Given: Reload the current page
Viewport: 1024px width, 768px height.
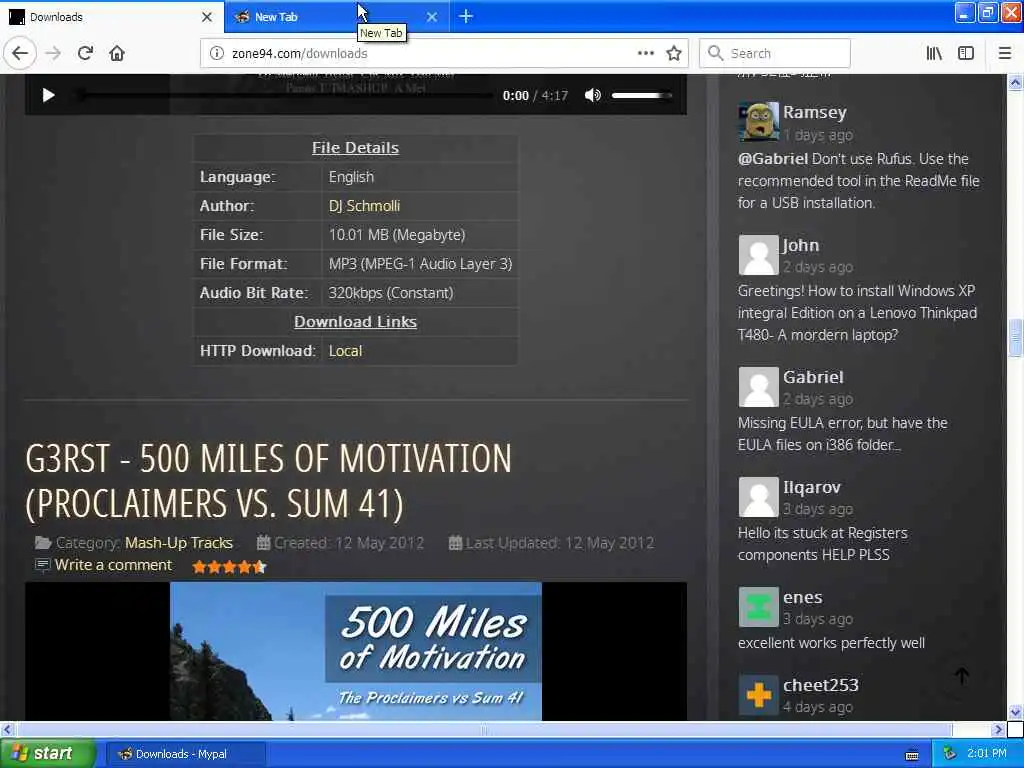Looking at the screenshot, I should [85, 53].
